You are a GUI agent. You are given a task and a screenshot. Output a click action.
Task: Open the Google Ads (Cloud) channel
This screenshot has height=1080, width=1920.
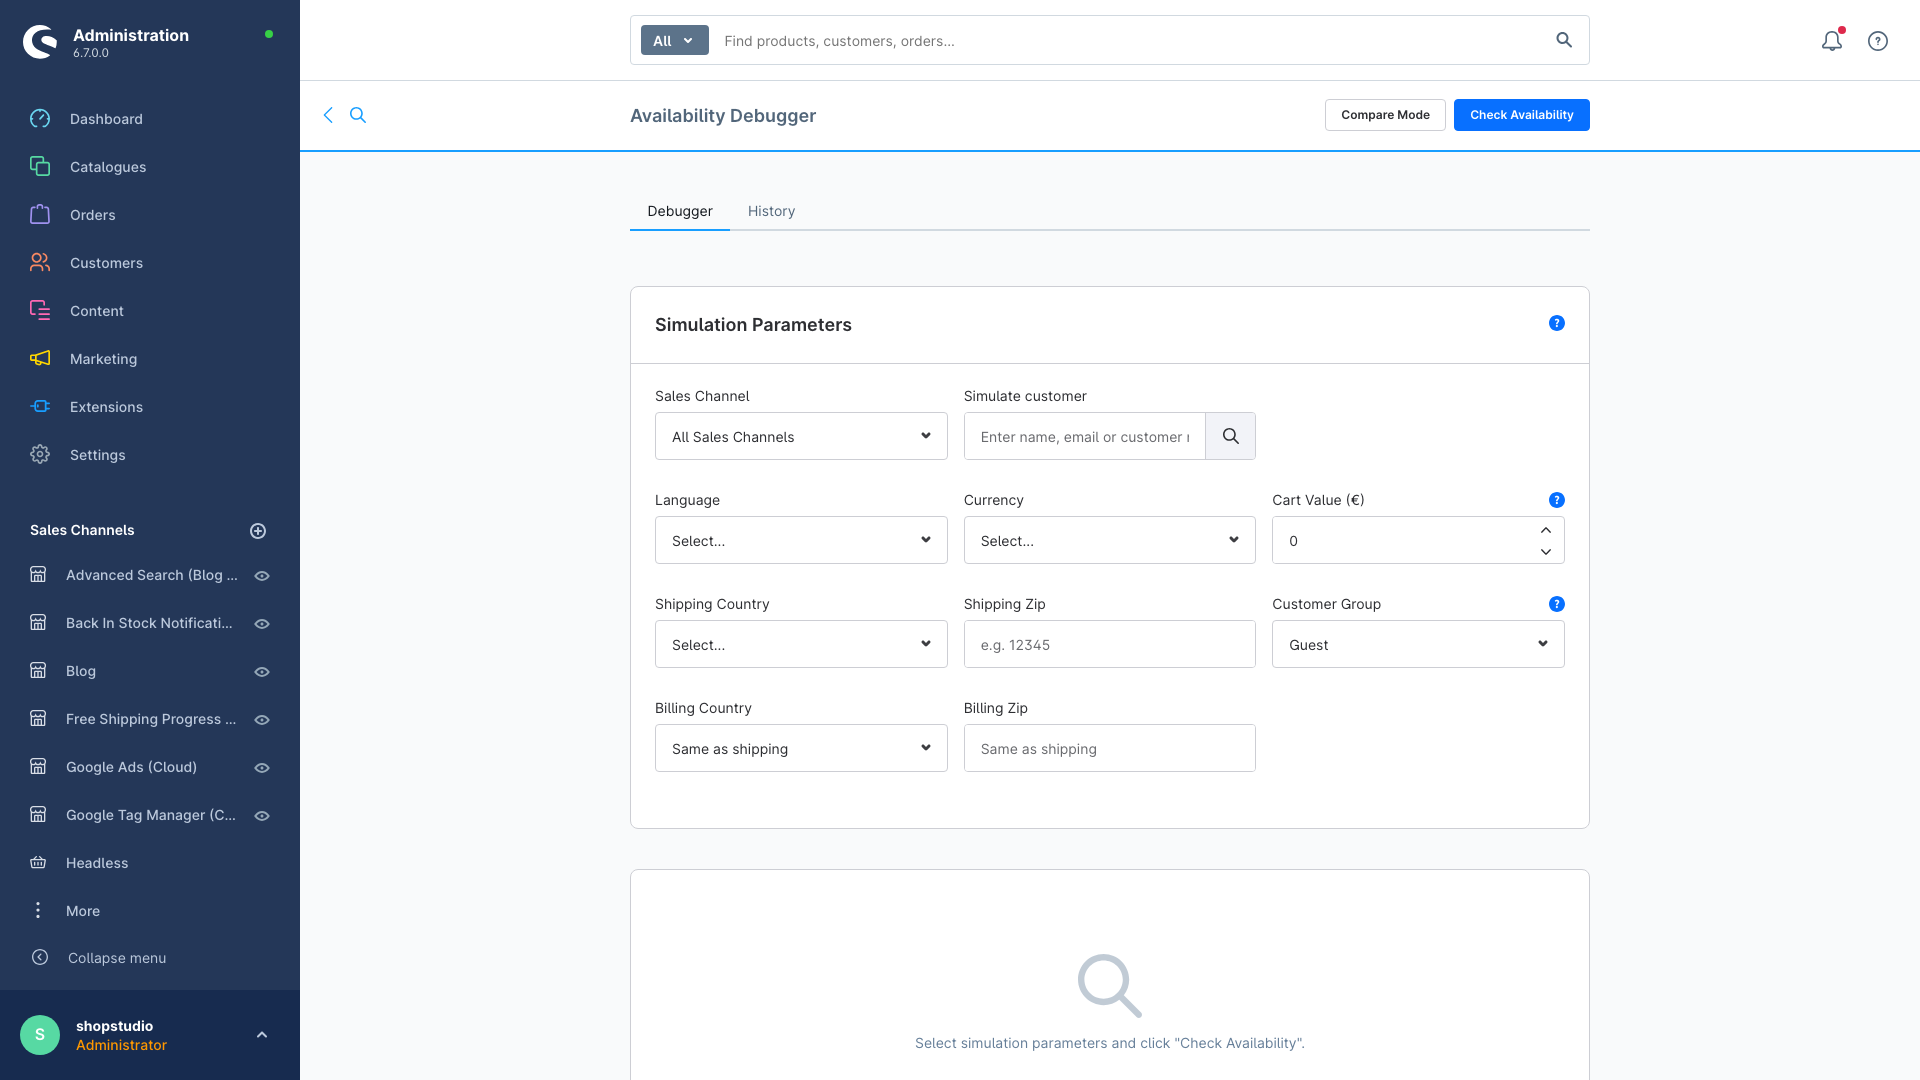pos(131,767)
